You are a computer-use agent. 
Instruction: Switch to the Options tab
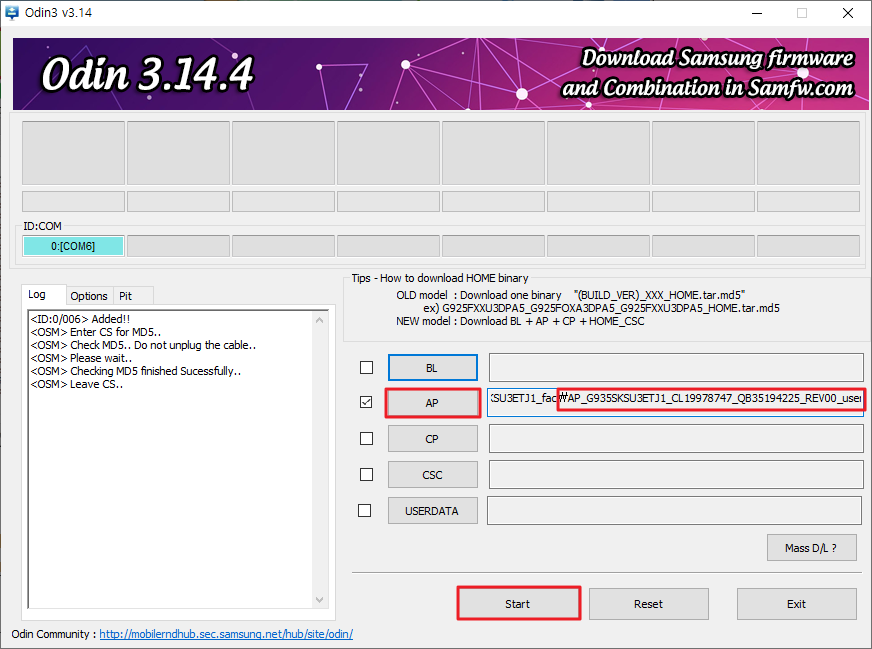(x=89, y=296)
